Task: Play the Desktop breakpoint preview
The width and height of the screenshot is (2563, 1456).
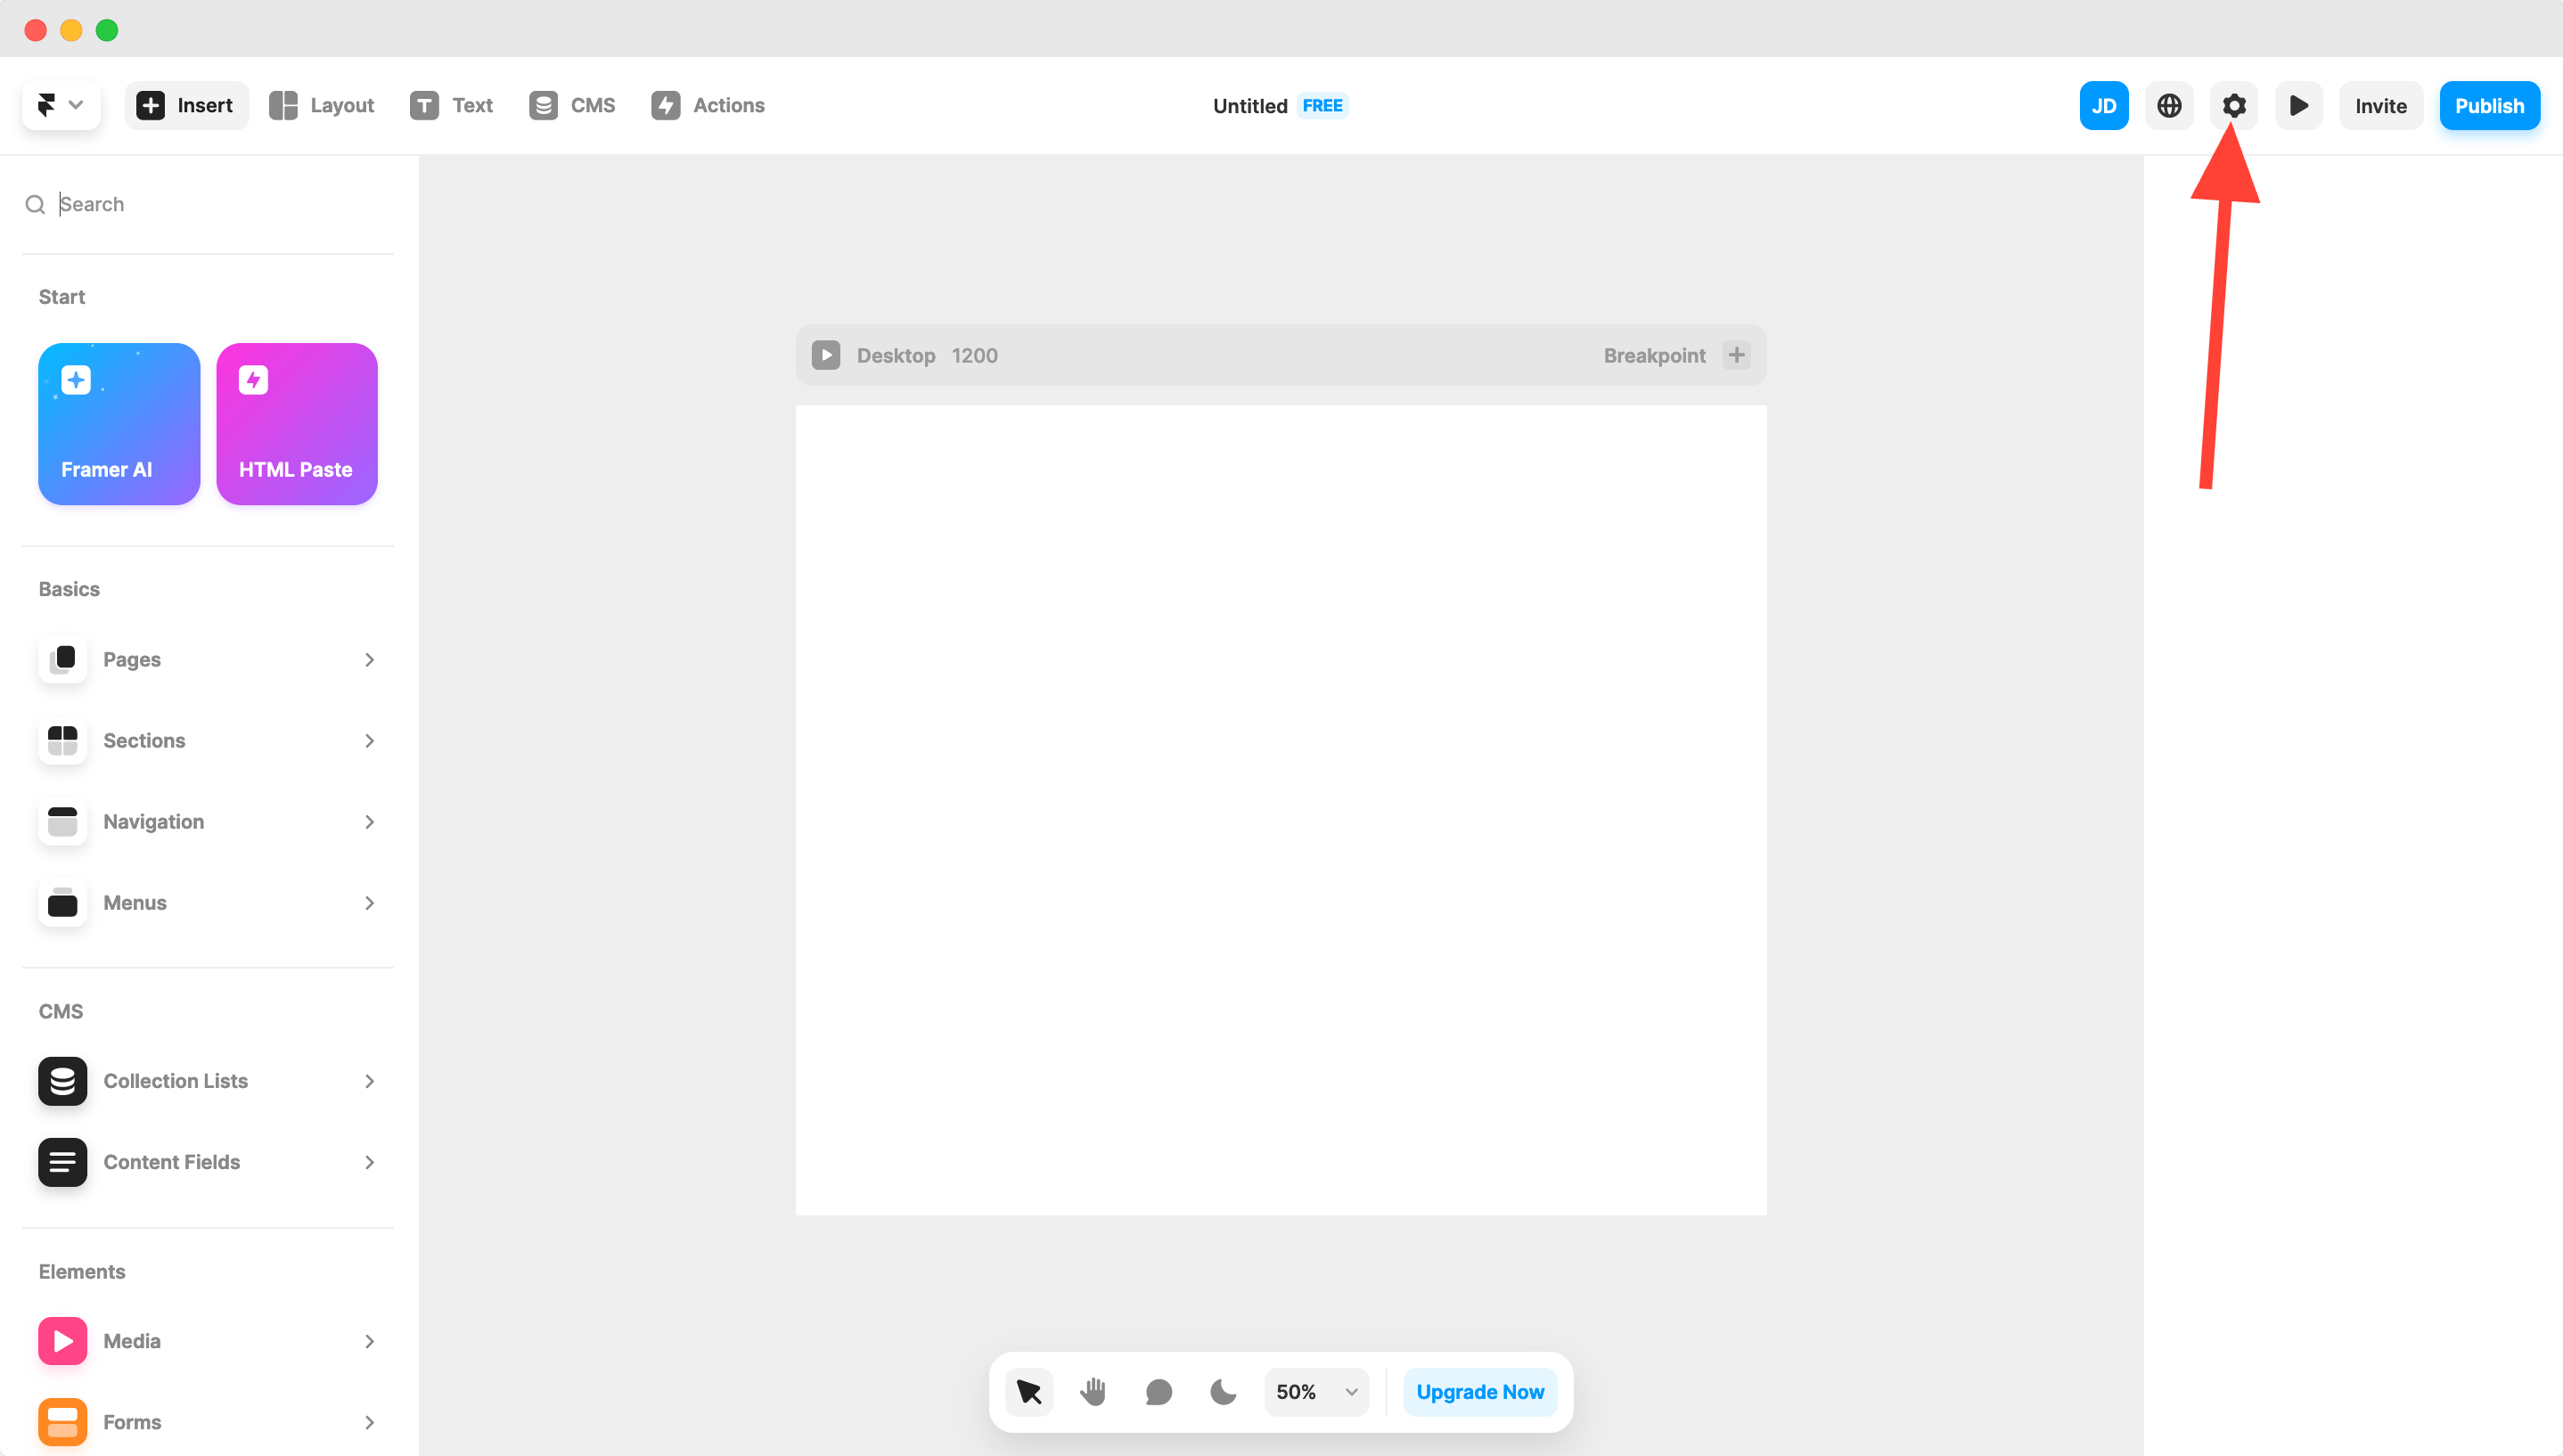Action: (x=825, y=355)
